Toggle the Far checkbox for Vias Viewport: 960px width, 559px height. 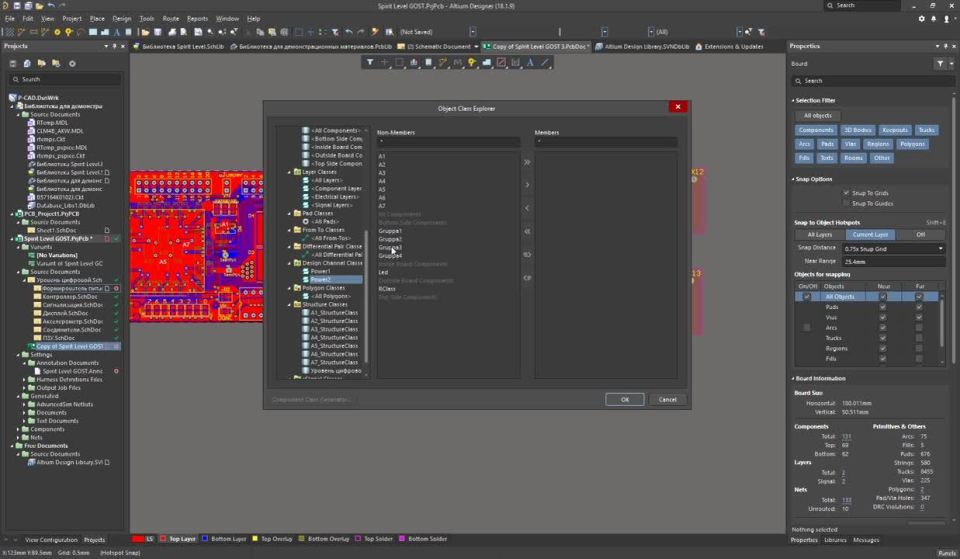[919, 317]
